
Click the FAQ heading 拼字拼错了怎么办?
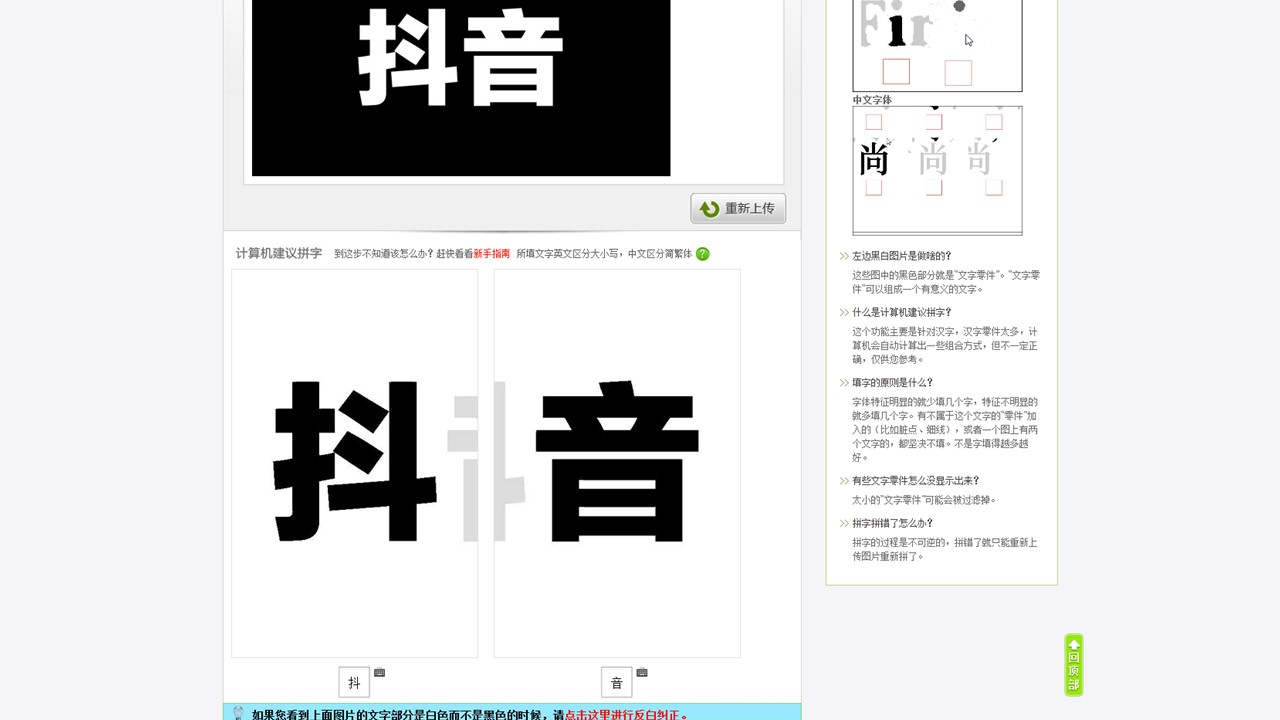[892, 523]
